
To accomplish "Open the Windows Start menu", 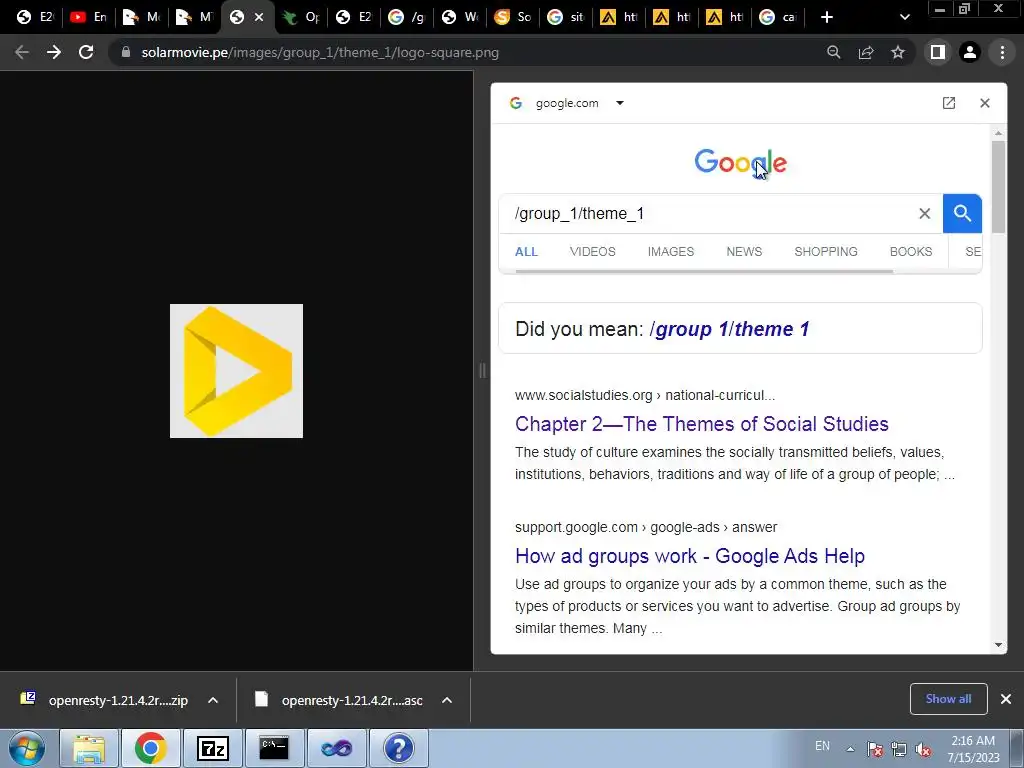I will click(26, 748).
